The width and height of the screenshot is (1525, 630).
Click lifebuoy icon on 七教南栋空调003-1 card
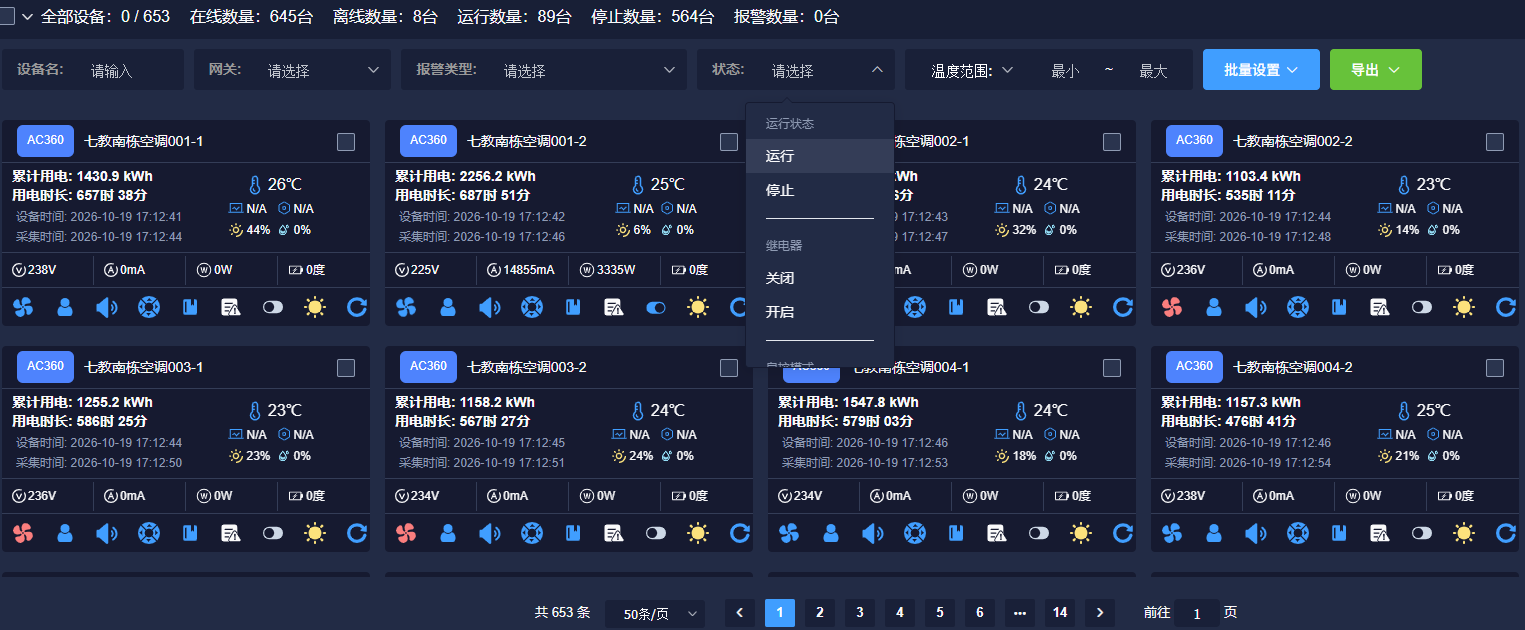pos(148,533)
